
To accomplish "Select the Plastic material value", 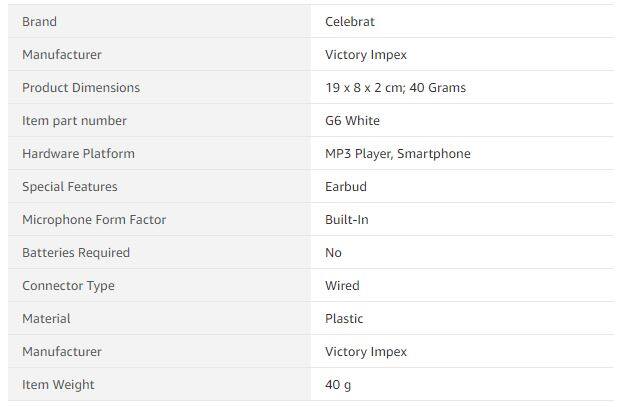I will pos(344,318).
